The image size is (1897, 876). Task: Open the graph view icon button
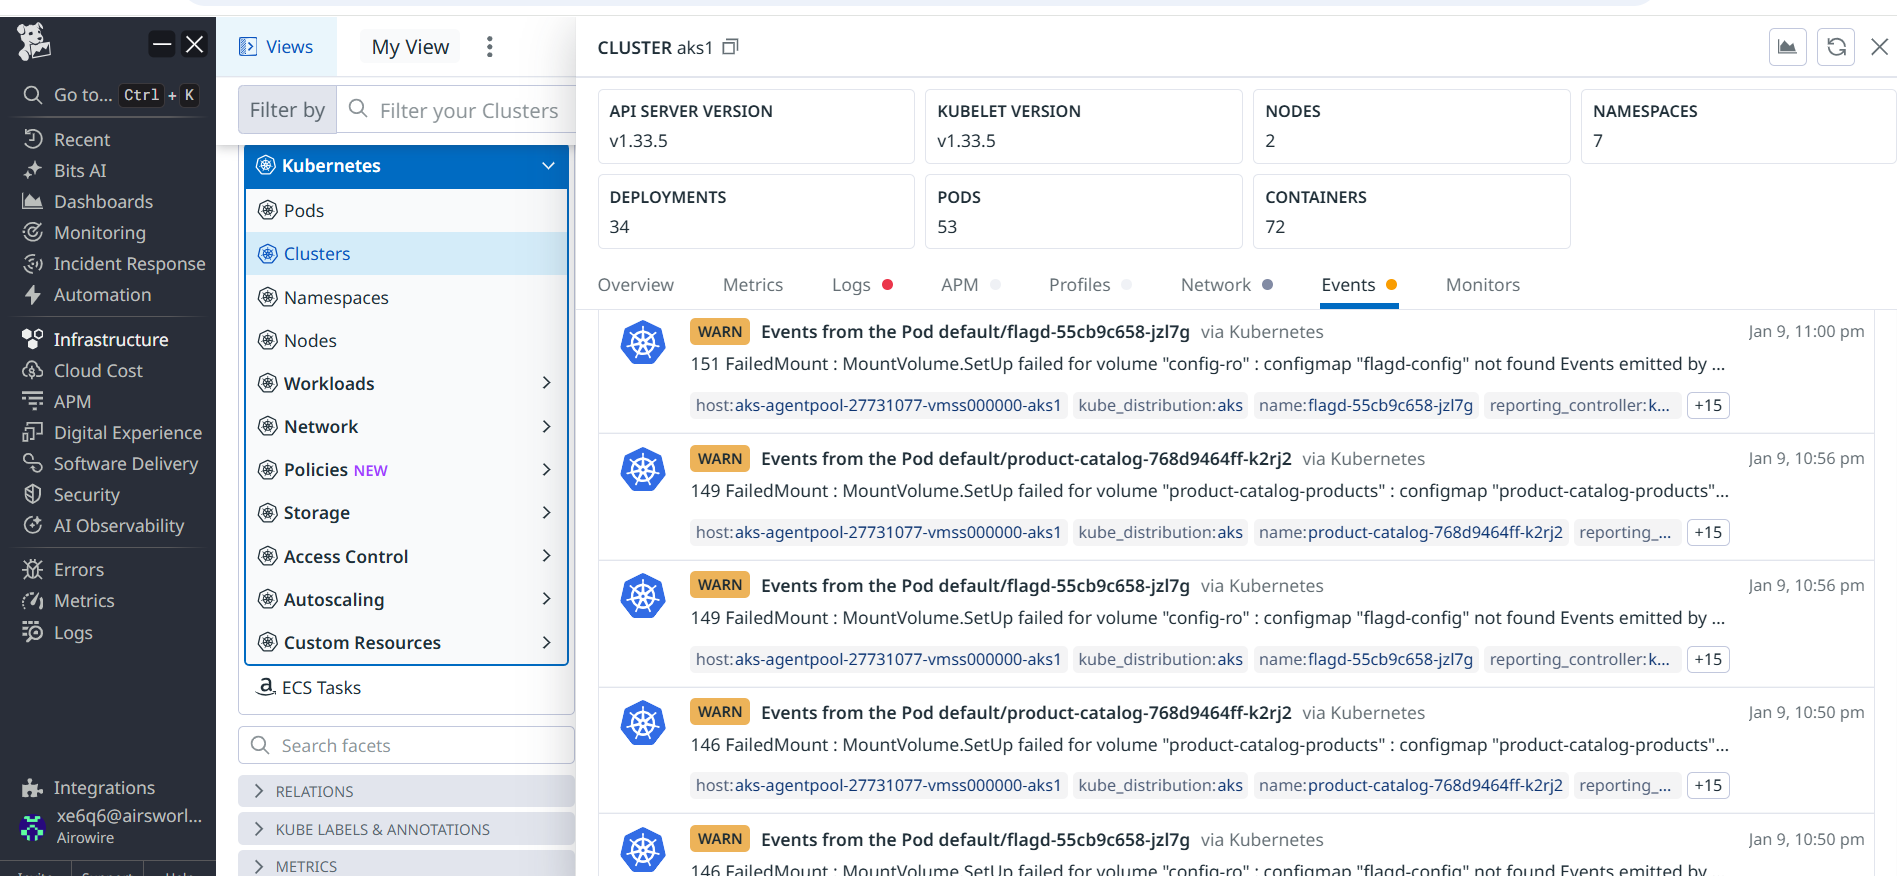pos(1787,47)
